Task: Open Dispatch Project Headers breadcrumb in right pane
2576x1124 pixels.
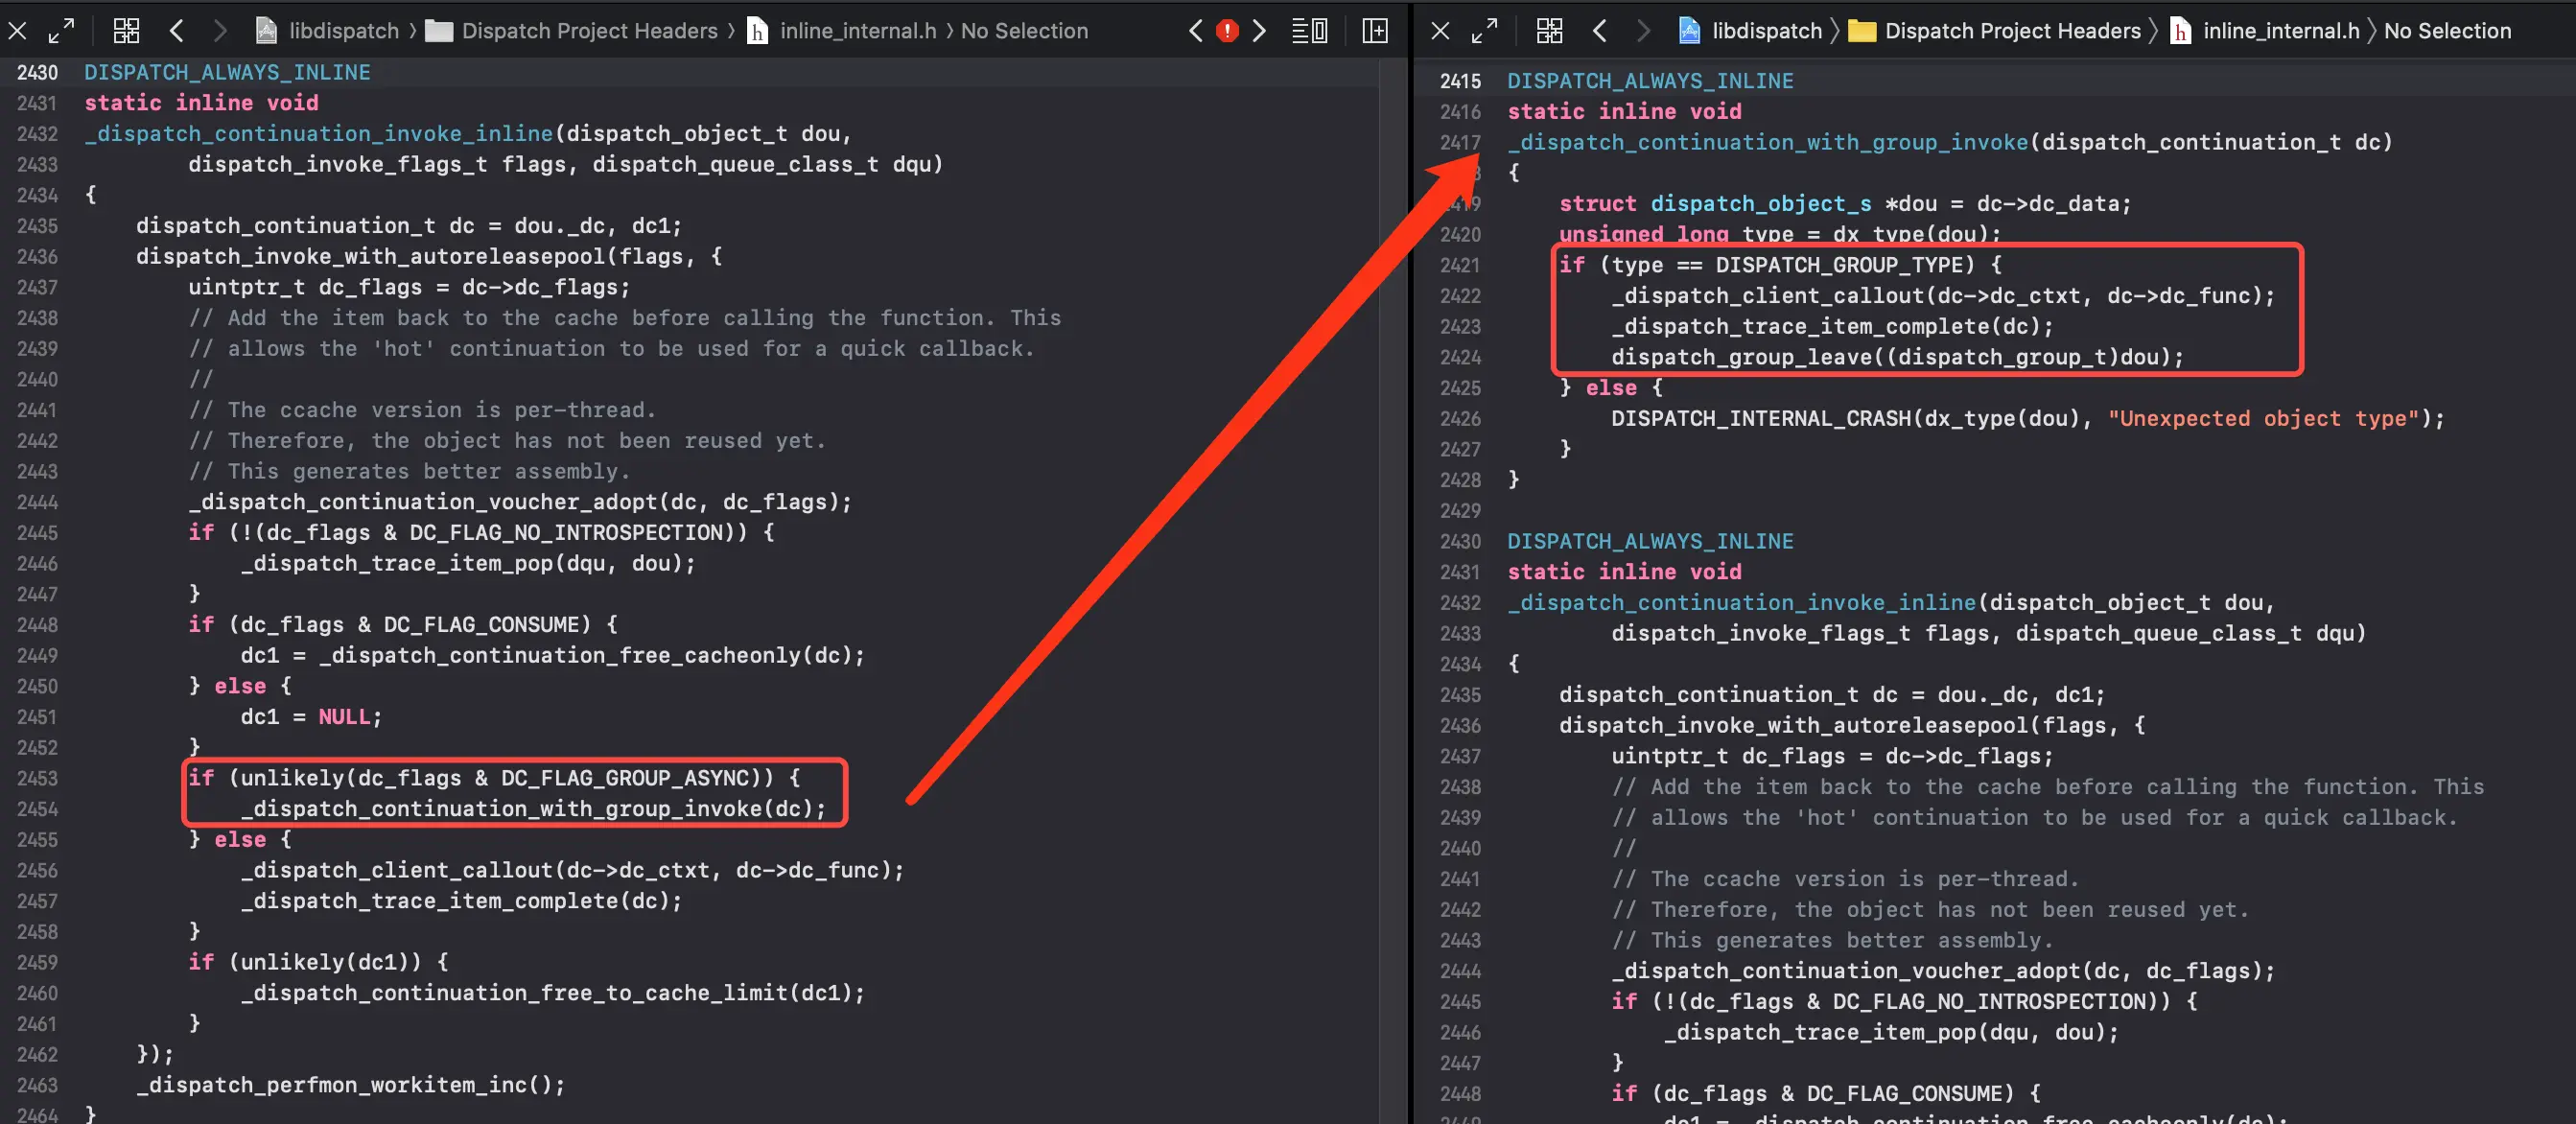Action: pyautogui.click(x=2013, y=31)
